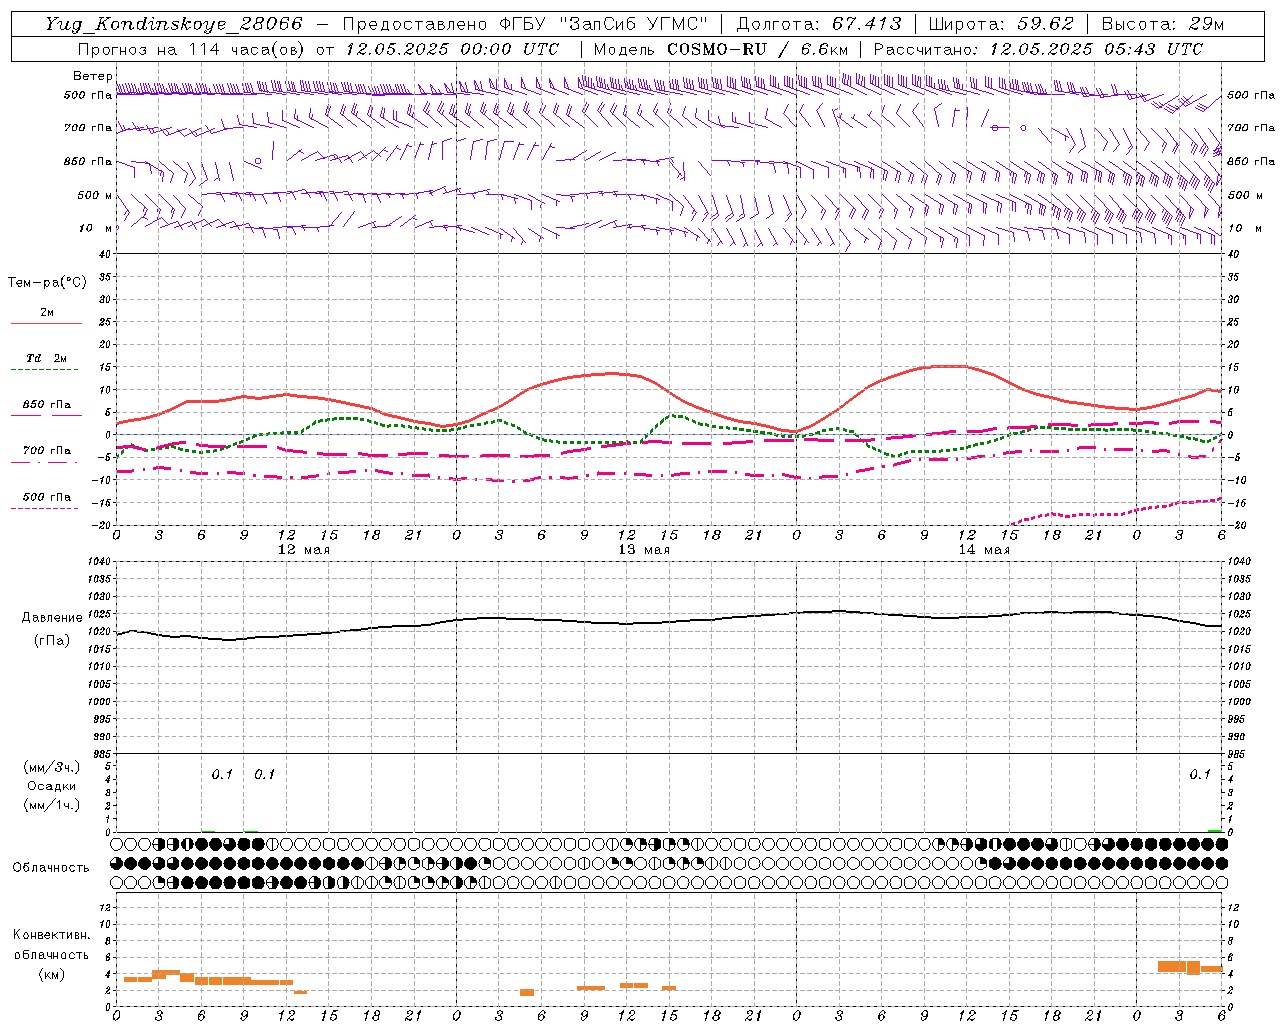Select the left 10 м wind level label
This screenshot has width=1280, height=1024.
click(x=97, y=228)
